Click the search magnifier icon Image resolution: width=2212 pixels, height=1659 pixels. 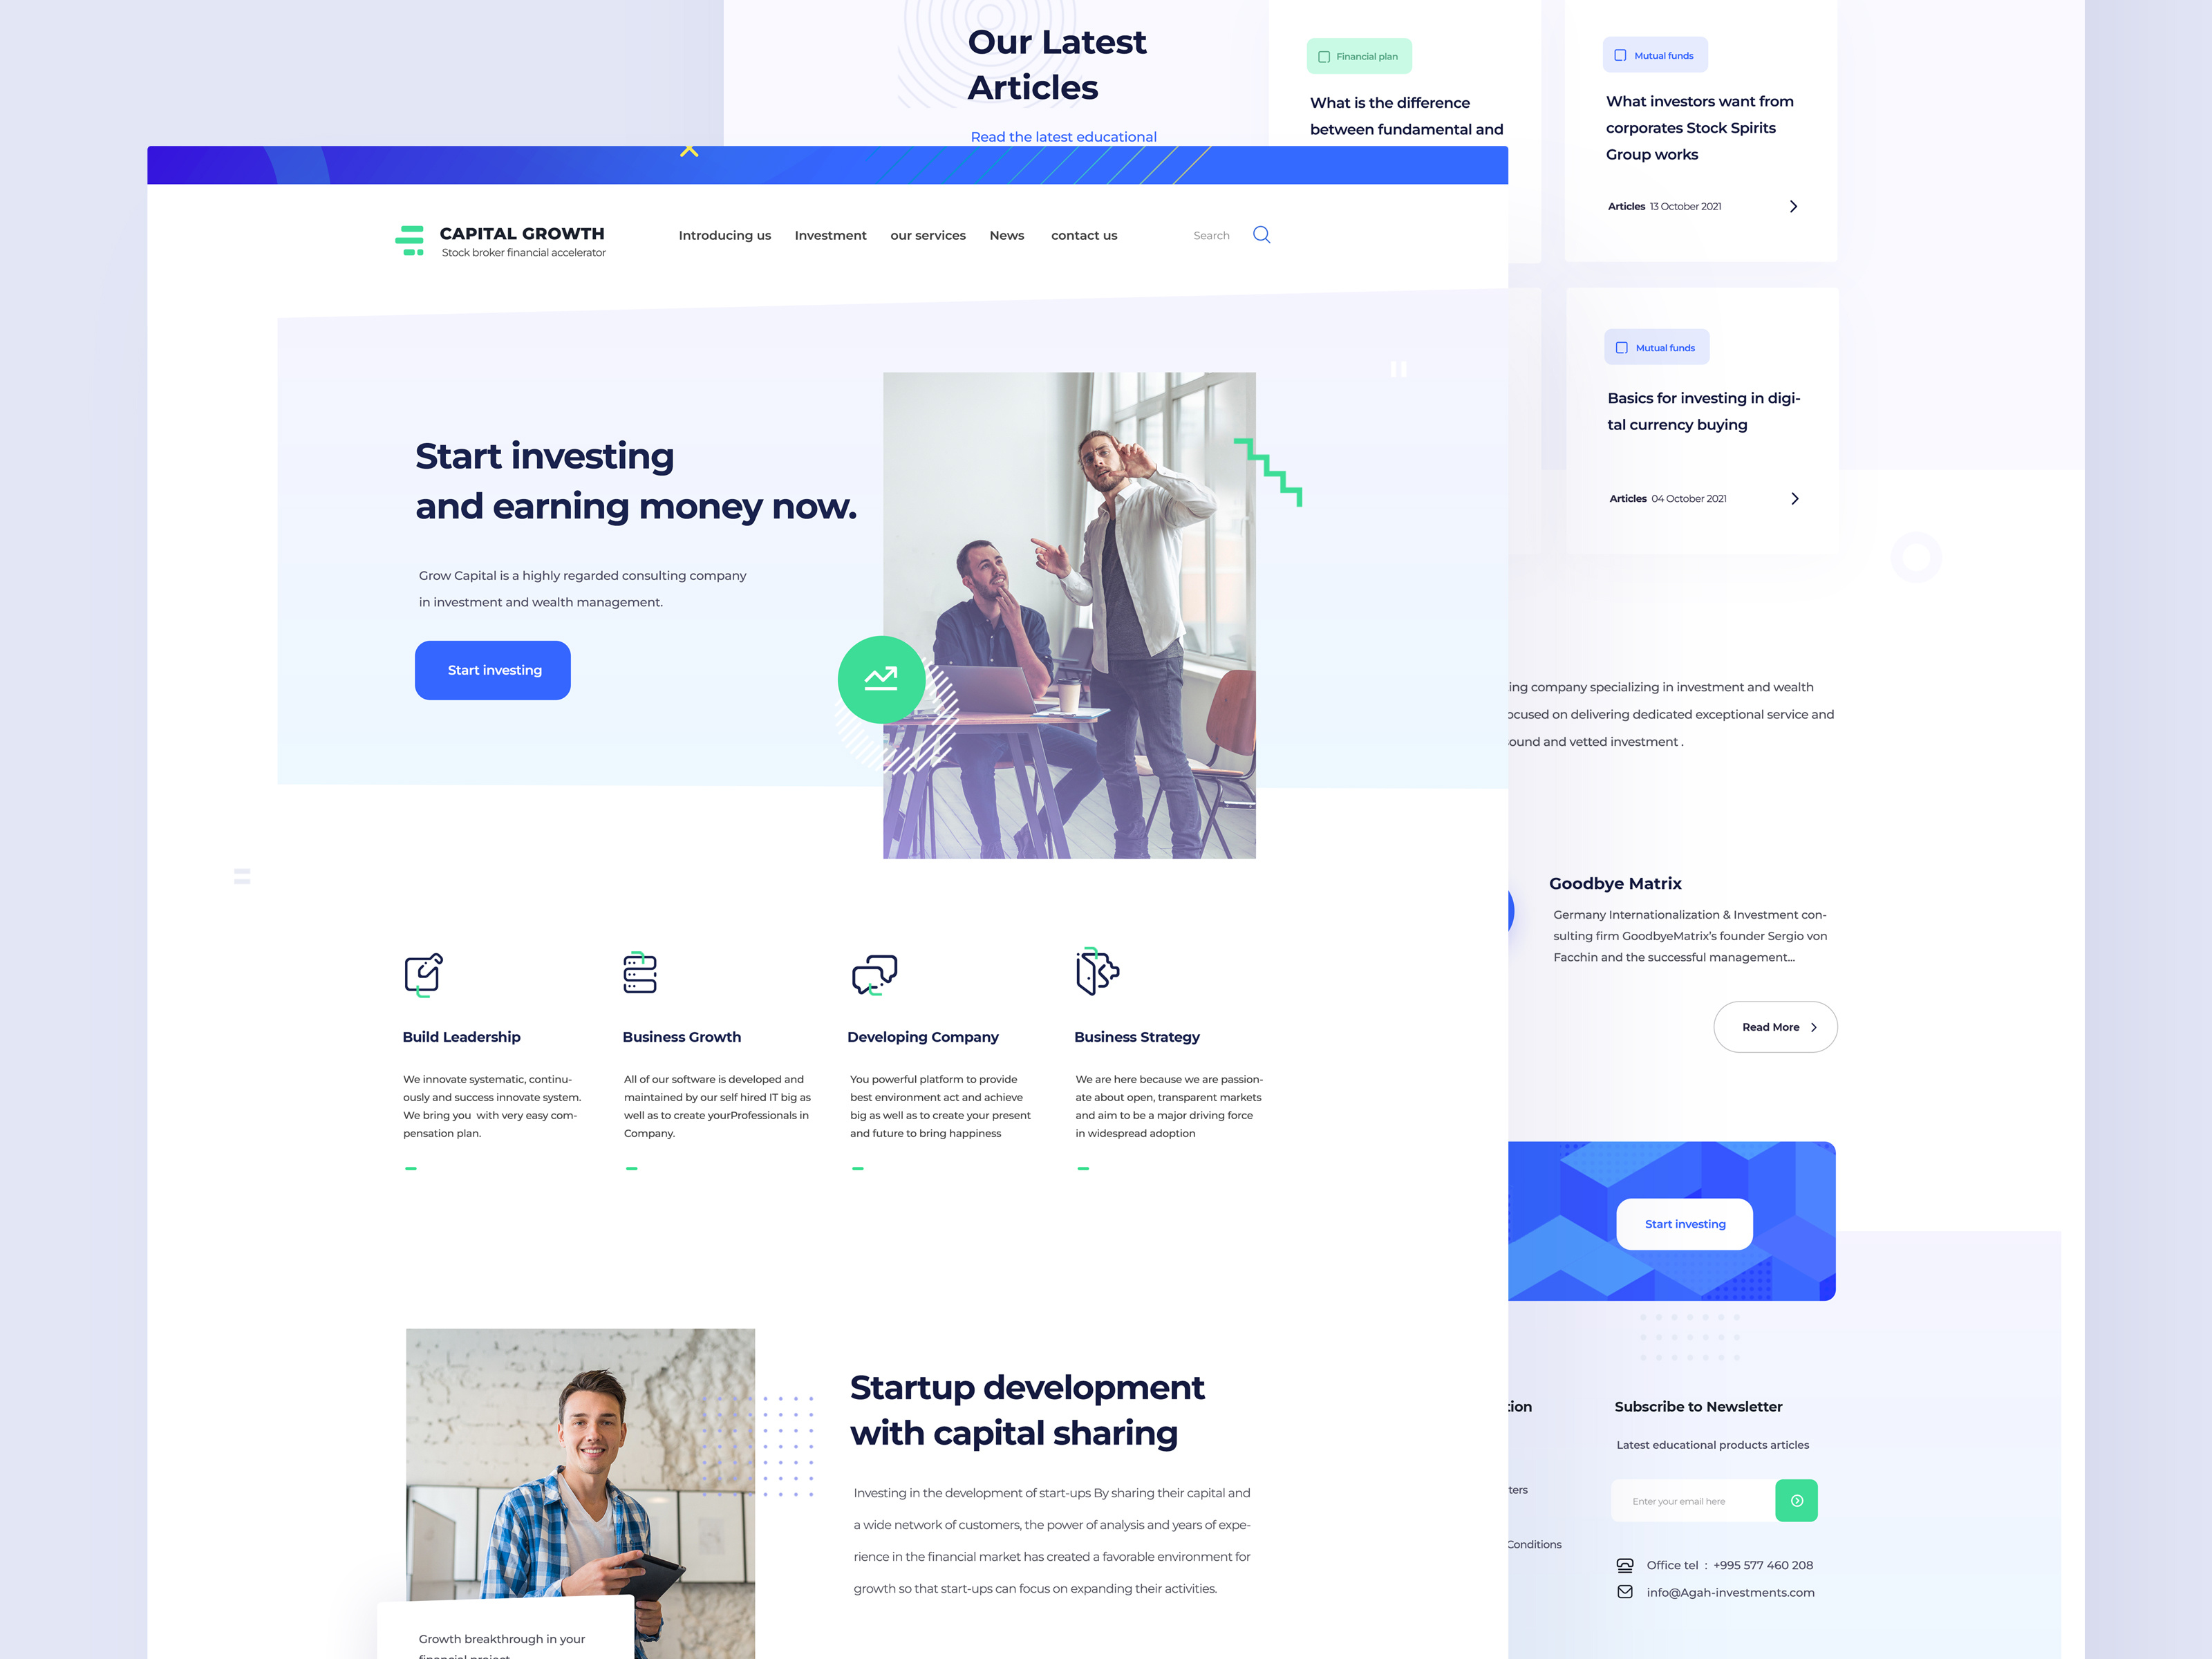coord(1266,234)
